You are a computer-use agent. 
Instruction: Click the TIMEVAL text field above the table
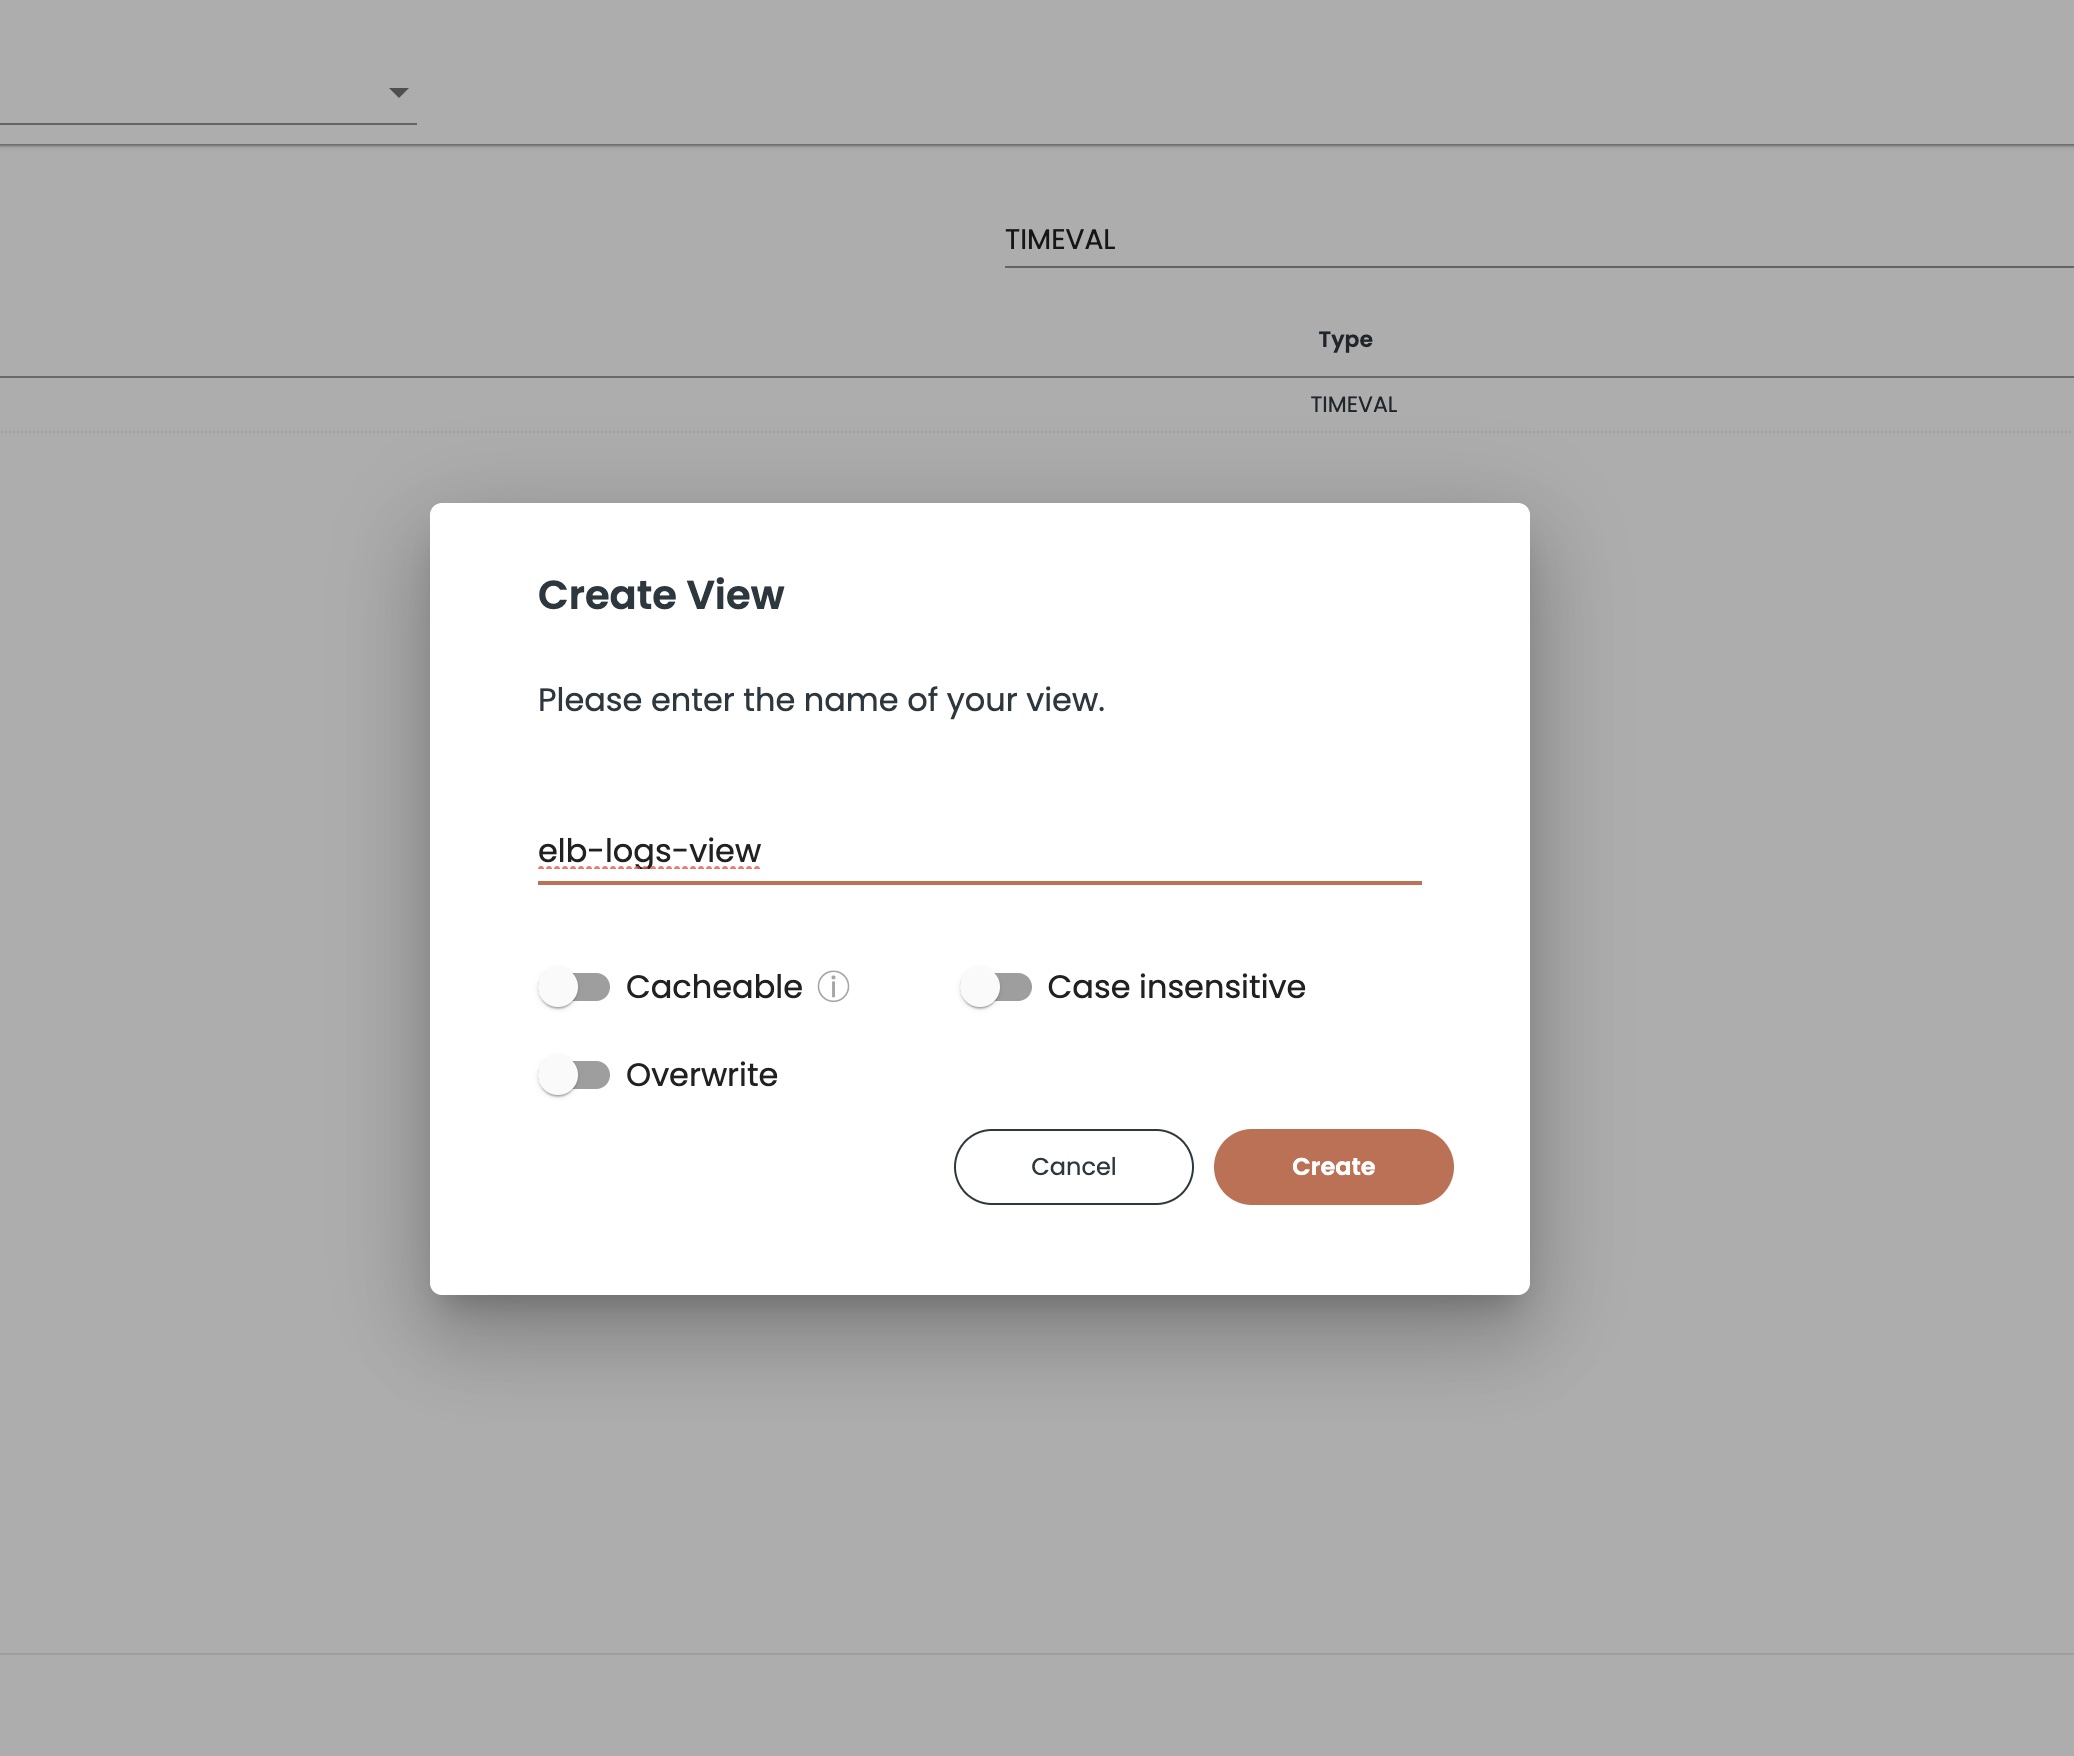pos(1539,240)
